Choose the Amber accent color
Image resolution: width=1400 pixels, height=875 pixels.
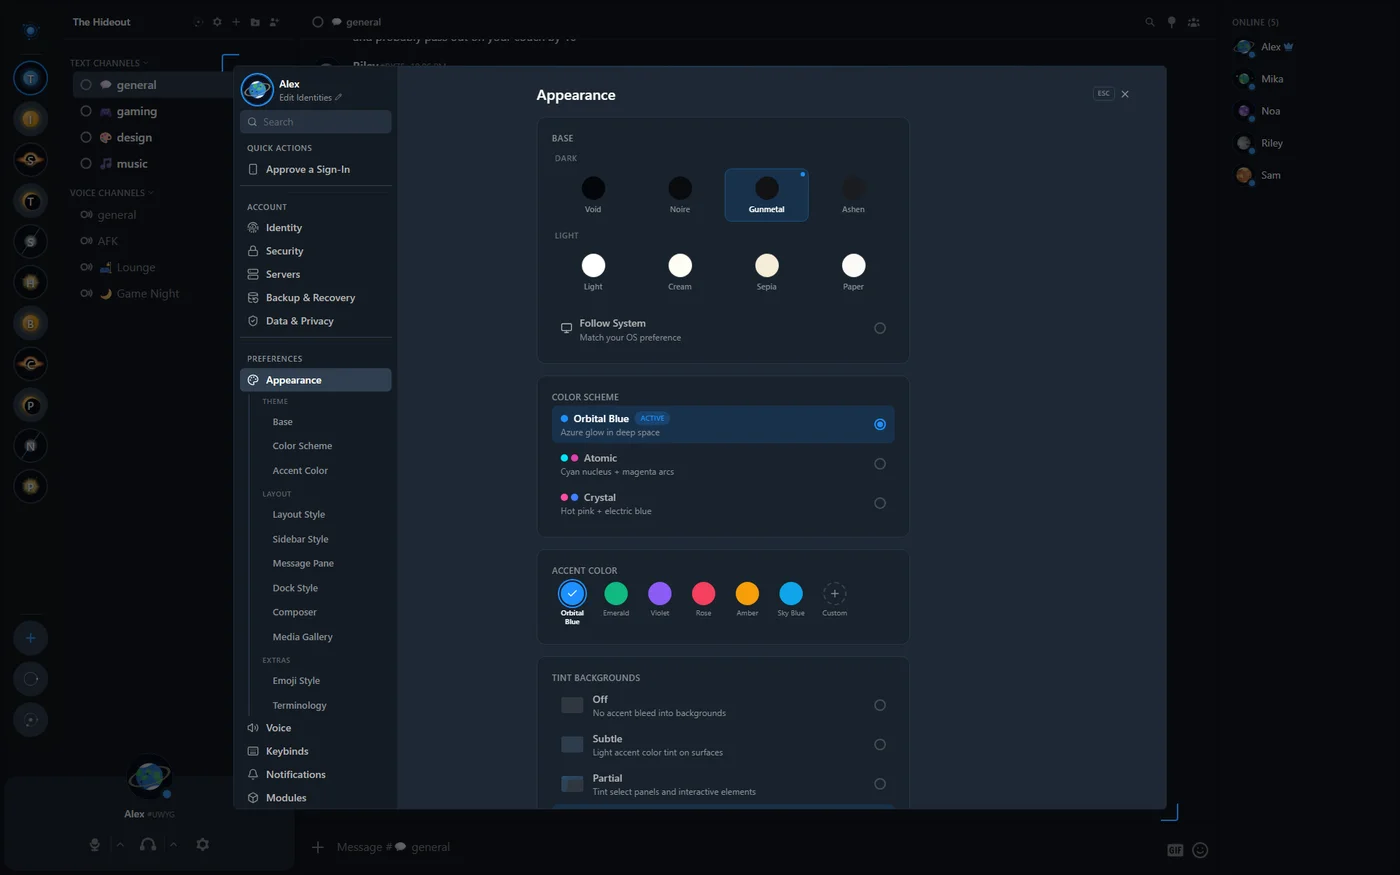[x=747, y=594]
